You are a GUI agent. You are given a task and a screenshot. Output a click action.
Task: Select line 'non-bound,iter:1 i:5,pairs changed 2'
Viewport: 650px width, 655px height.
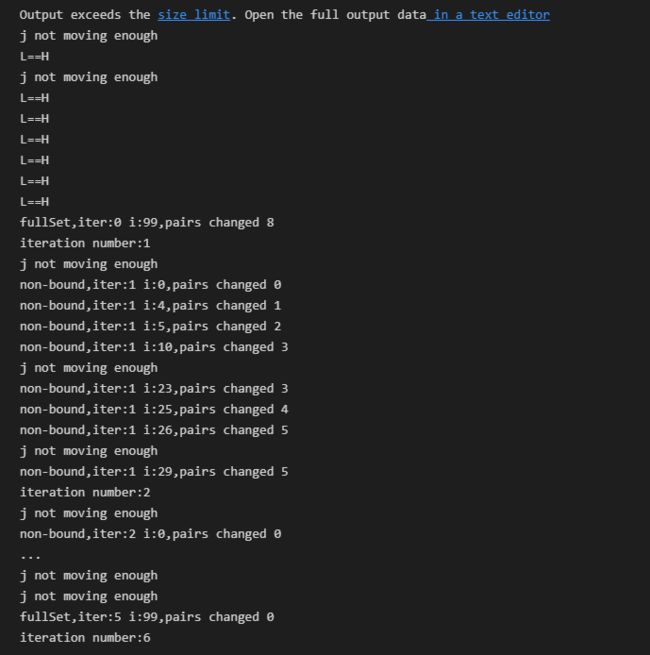150,326
